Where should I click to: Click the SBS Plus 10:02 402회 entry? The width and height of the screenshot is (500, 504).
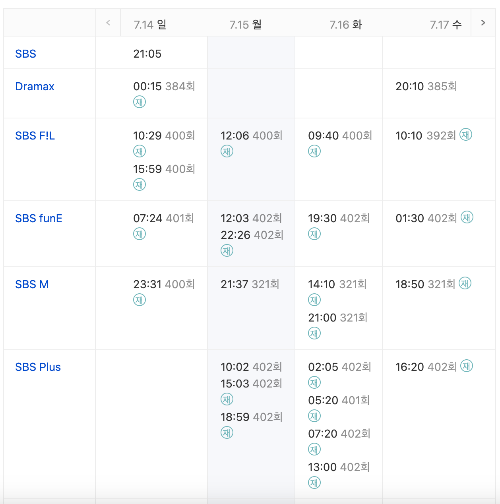251,367
